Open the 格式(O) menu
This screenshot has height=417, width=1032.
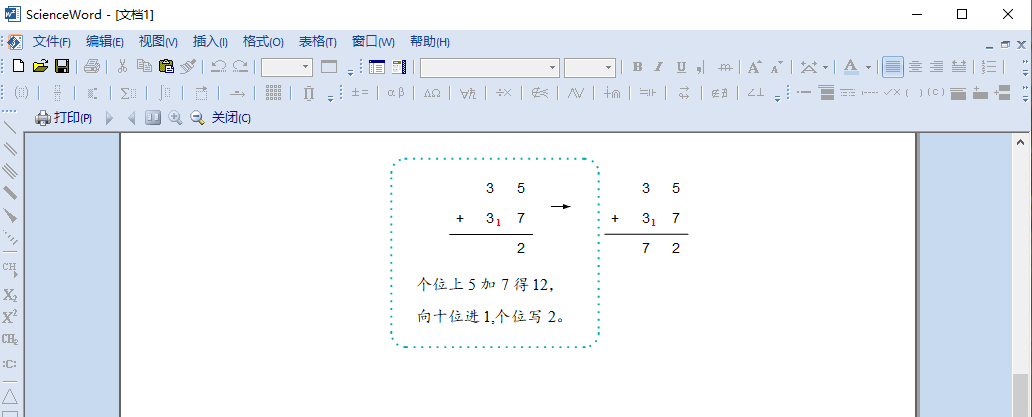[x=263, y=41]
